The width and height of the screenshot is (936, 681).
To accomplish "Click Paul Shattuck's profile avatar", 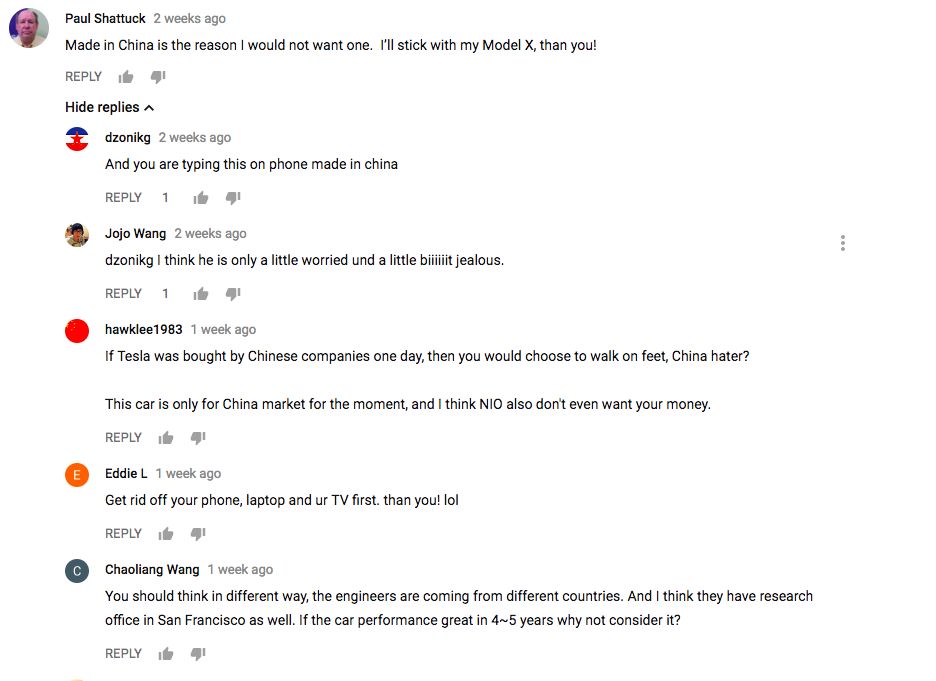I will 29,29.
